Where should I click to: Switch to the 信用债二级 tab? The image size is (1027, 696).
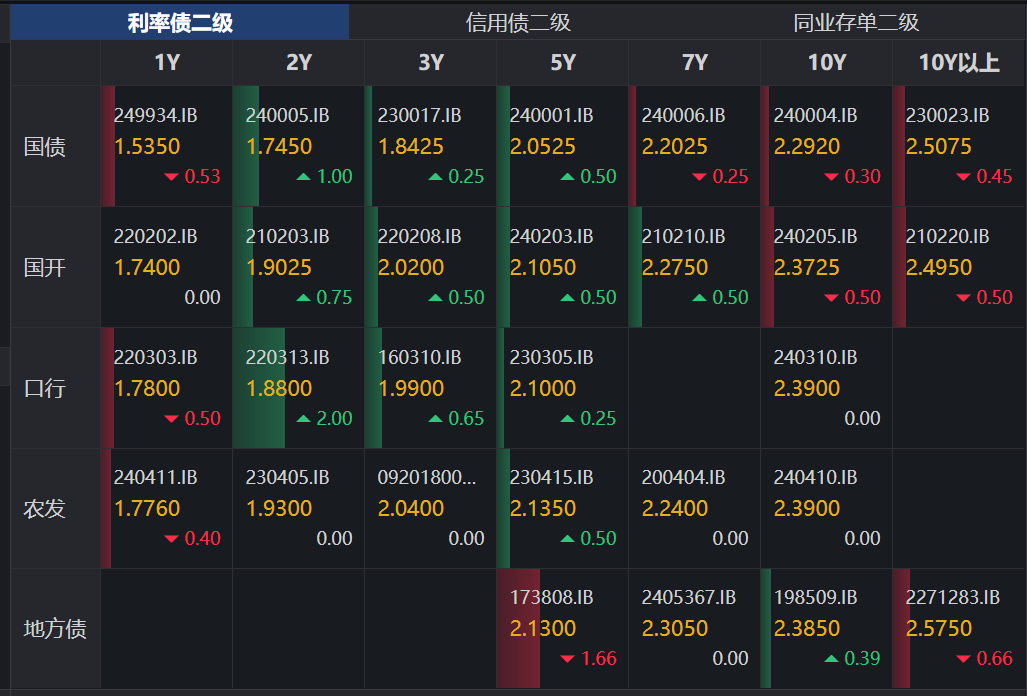(518, 22)
